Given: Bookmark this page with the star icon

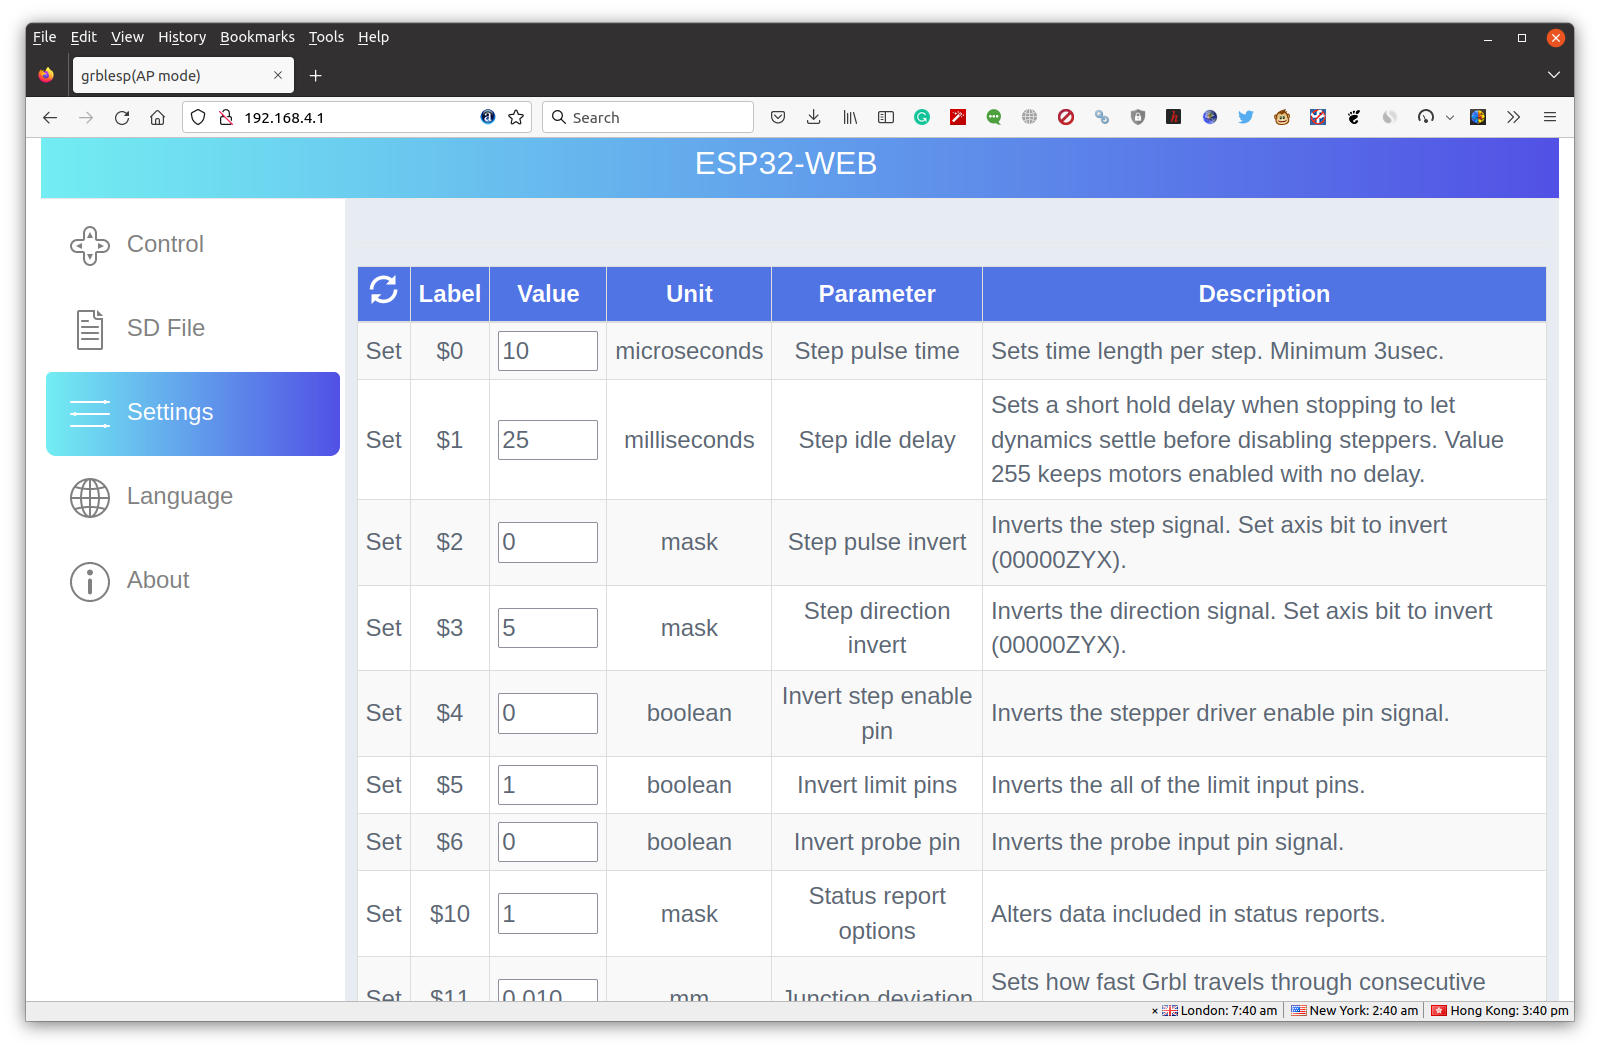Looking at the screenshot, I should coord(516,117).
